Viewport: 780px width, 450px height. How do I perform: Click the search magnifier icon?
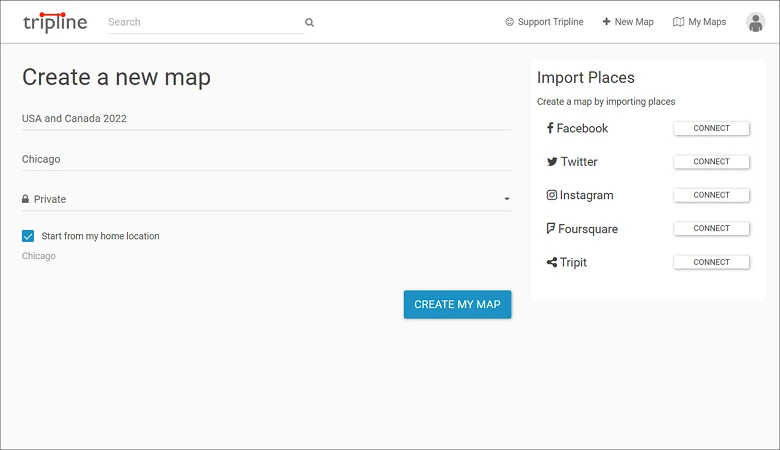(309, 22)
